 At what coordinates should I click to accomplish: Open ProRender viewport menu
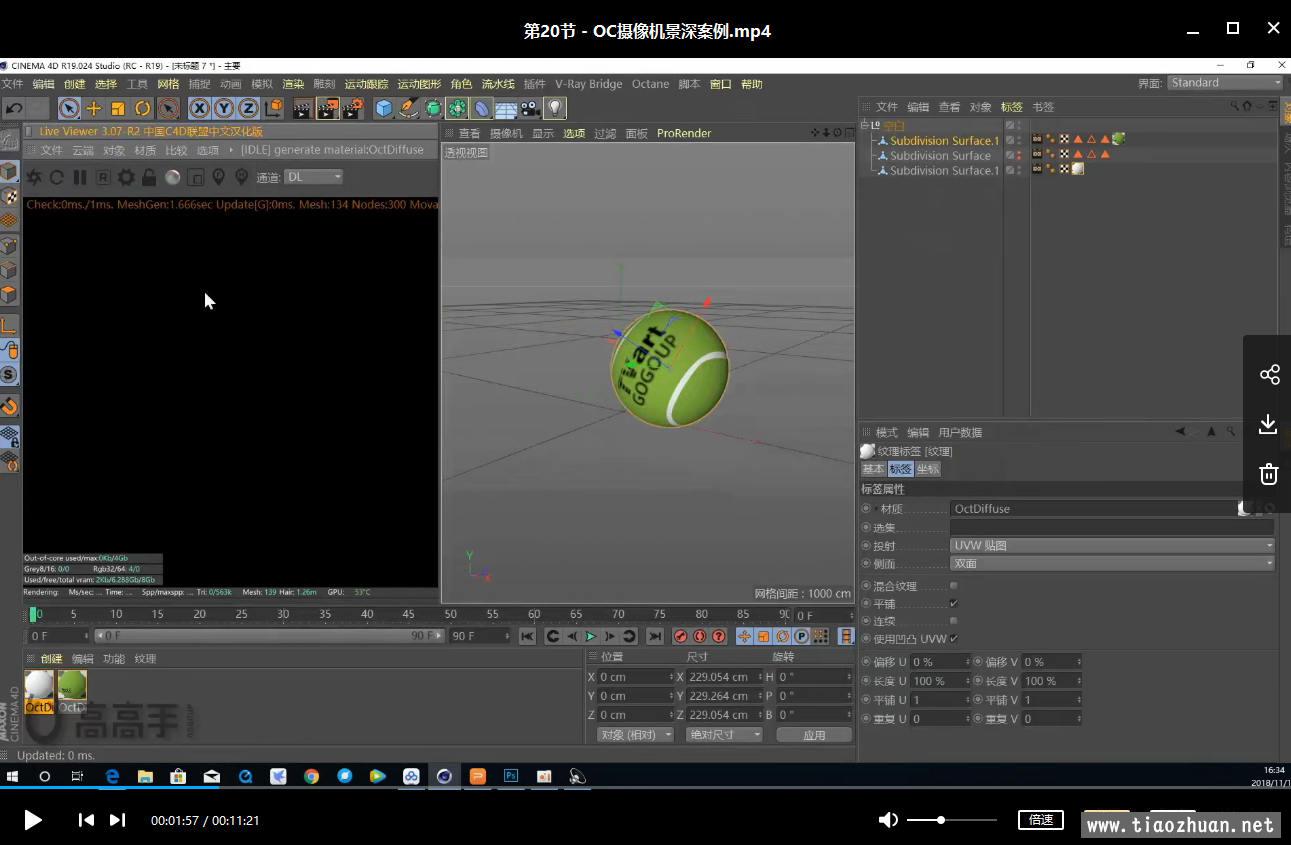coord(684,133)
